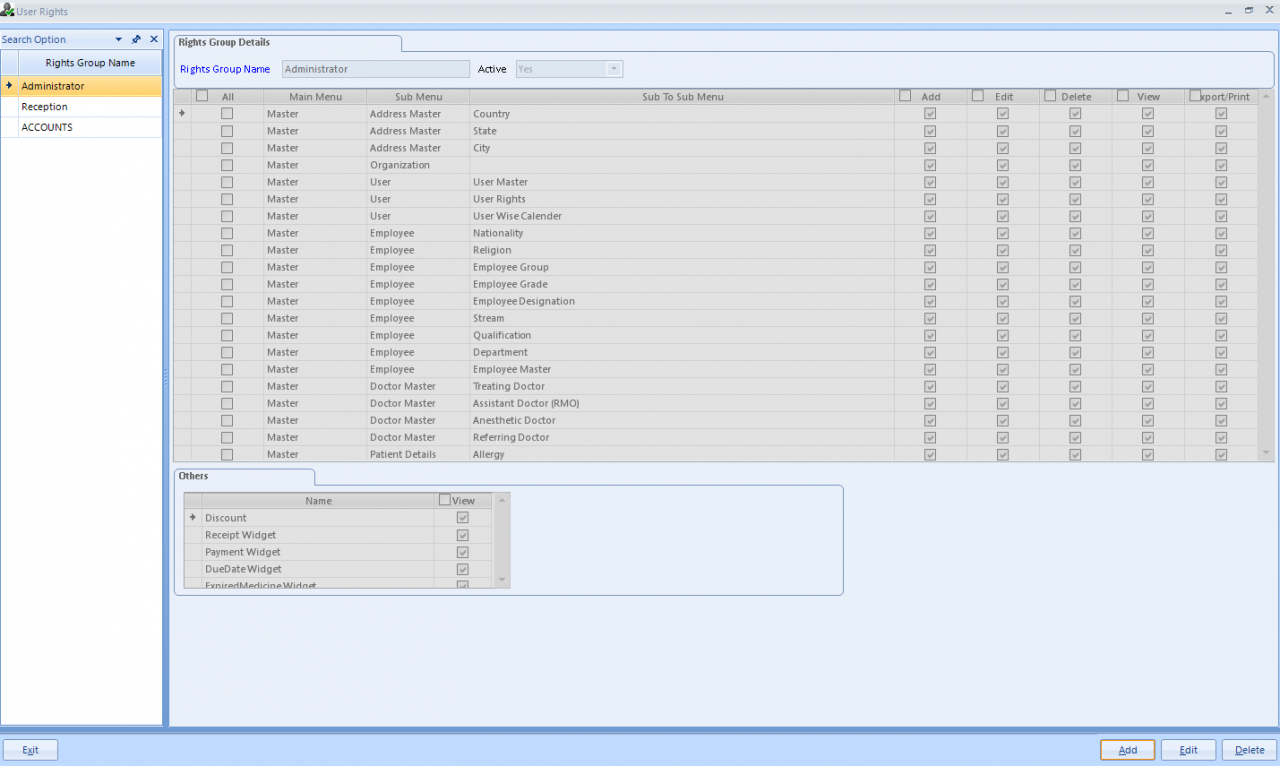This screenshot has height=766, width=1280.
Task: Uncheck the Discount view checkbox
Action: tap(462, 517)
